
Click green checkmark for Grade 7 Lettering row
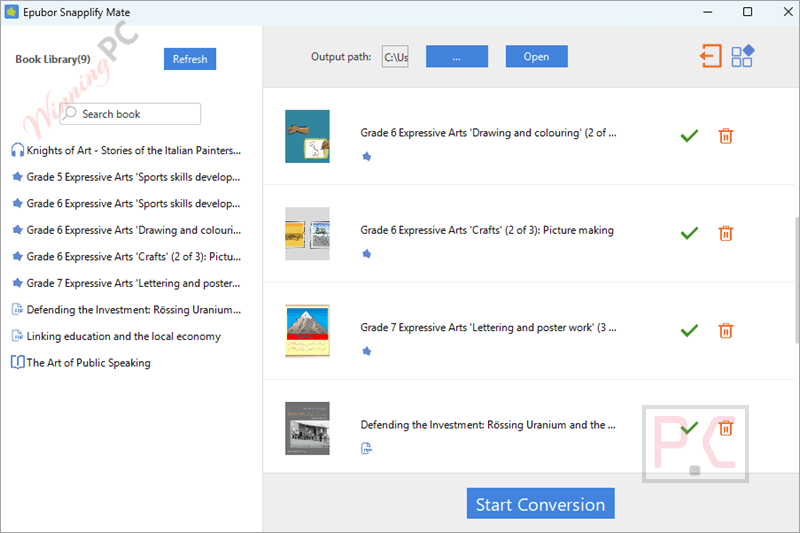[x=689, y=331]
